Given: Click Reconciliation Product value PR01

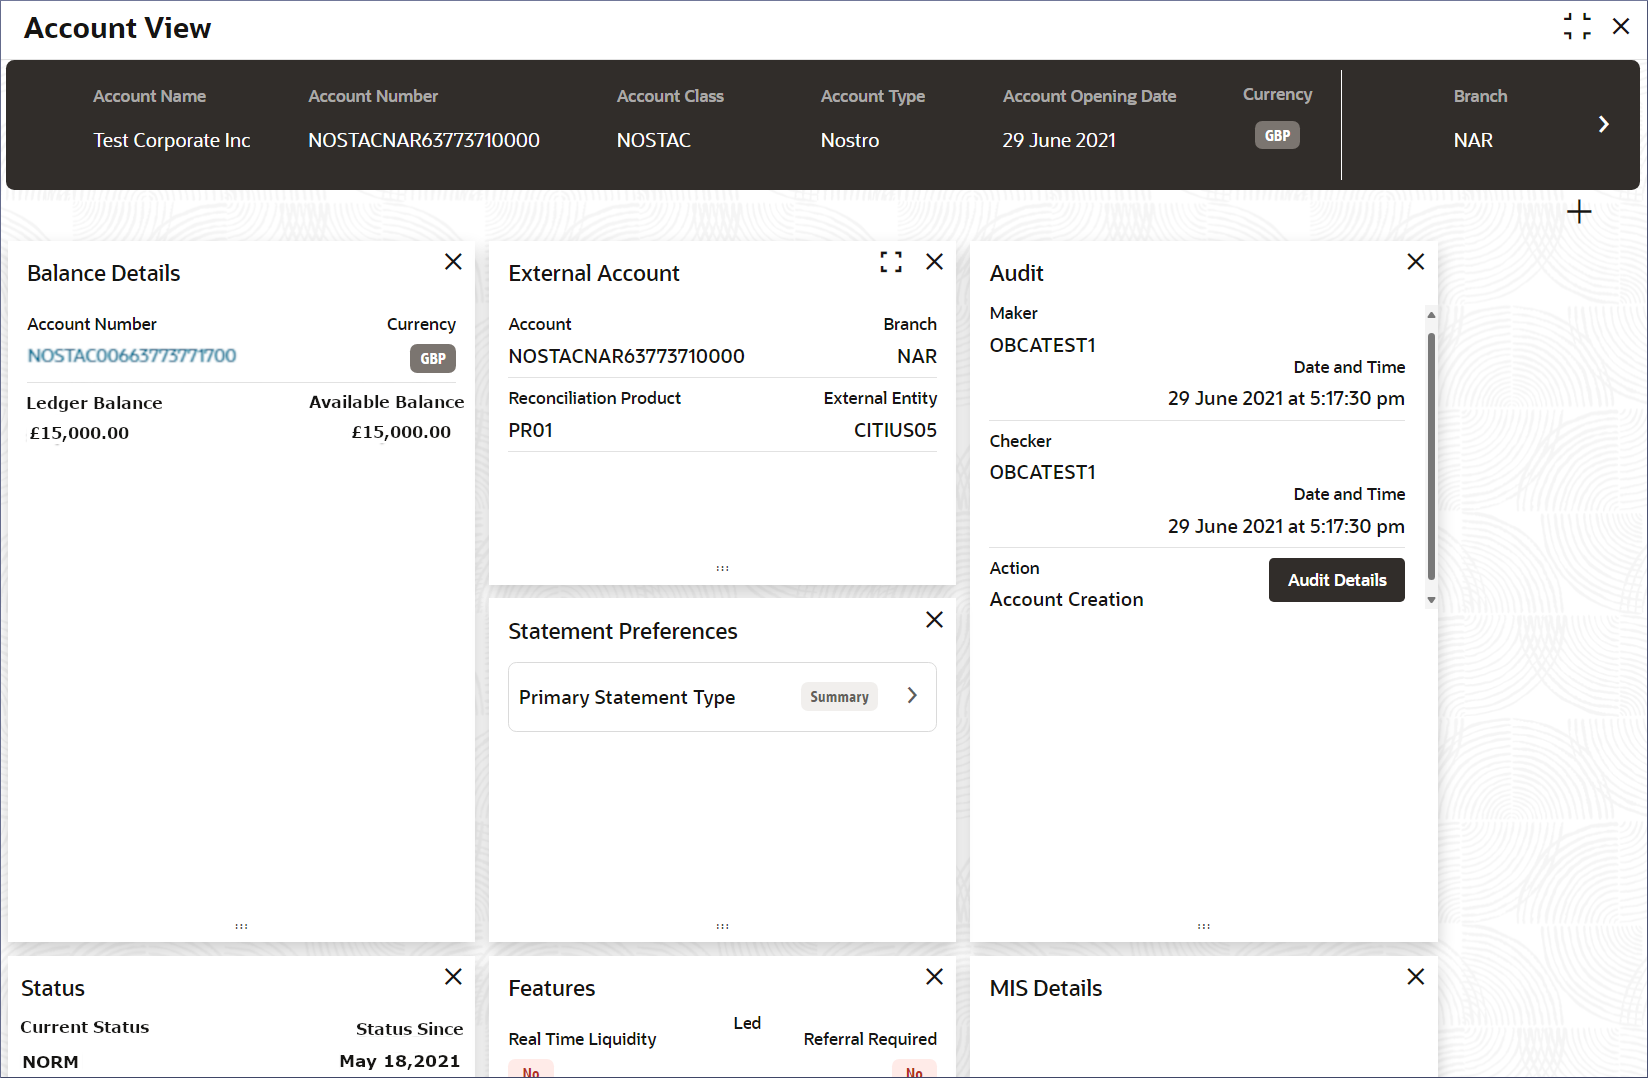Looking at the screenshot, I should tap(531, 430).
